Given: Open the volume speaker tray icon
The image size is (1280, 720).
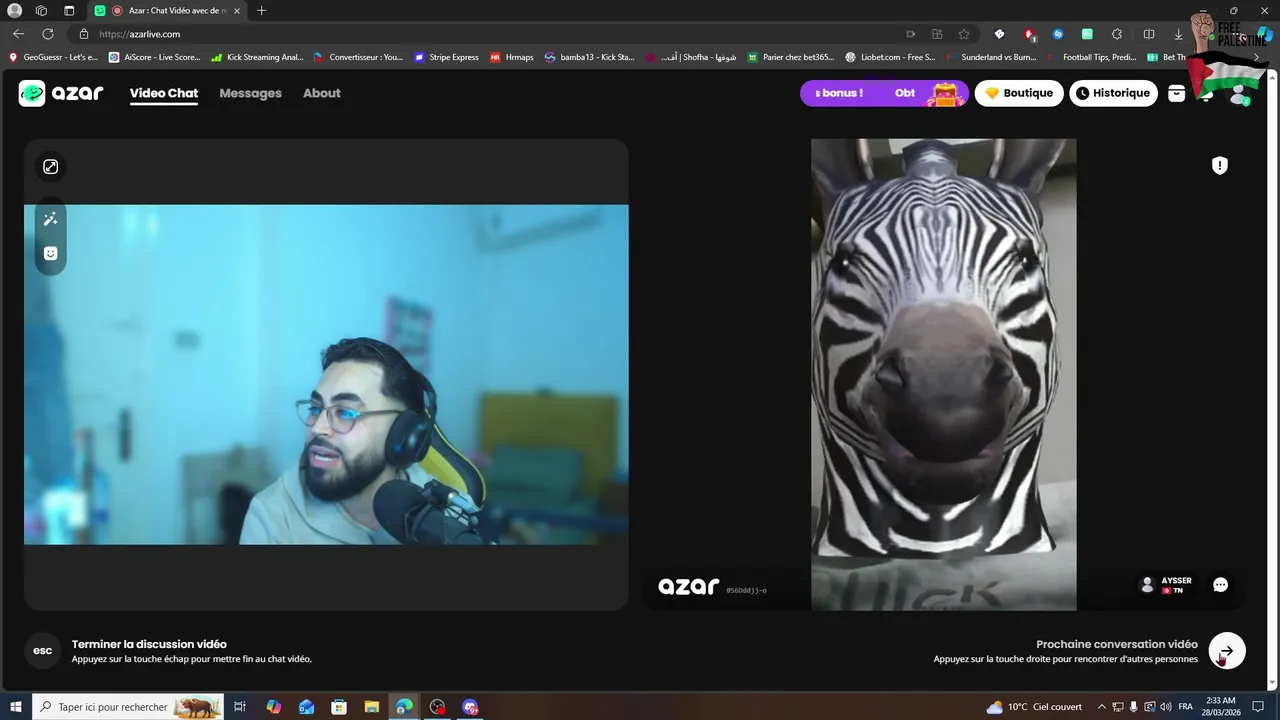Looking at the screenshot, I should [1166, 707].
